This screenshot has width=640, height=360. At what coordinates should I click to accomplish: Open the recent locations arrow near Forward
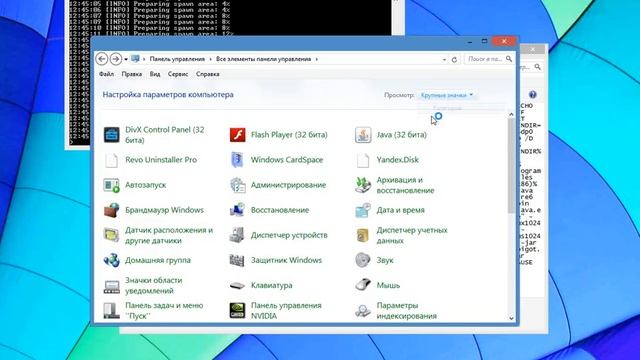(126, 60)
